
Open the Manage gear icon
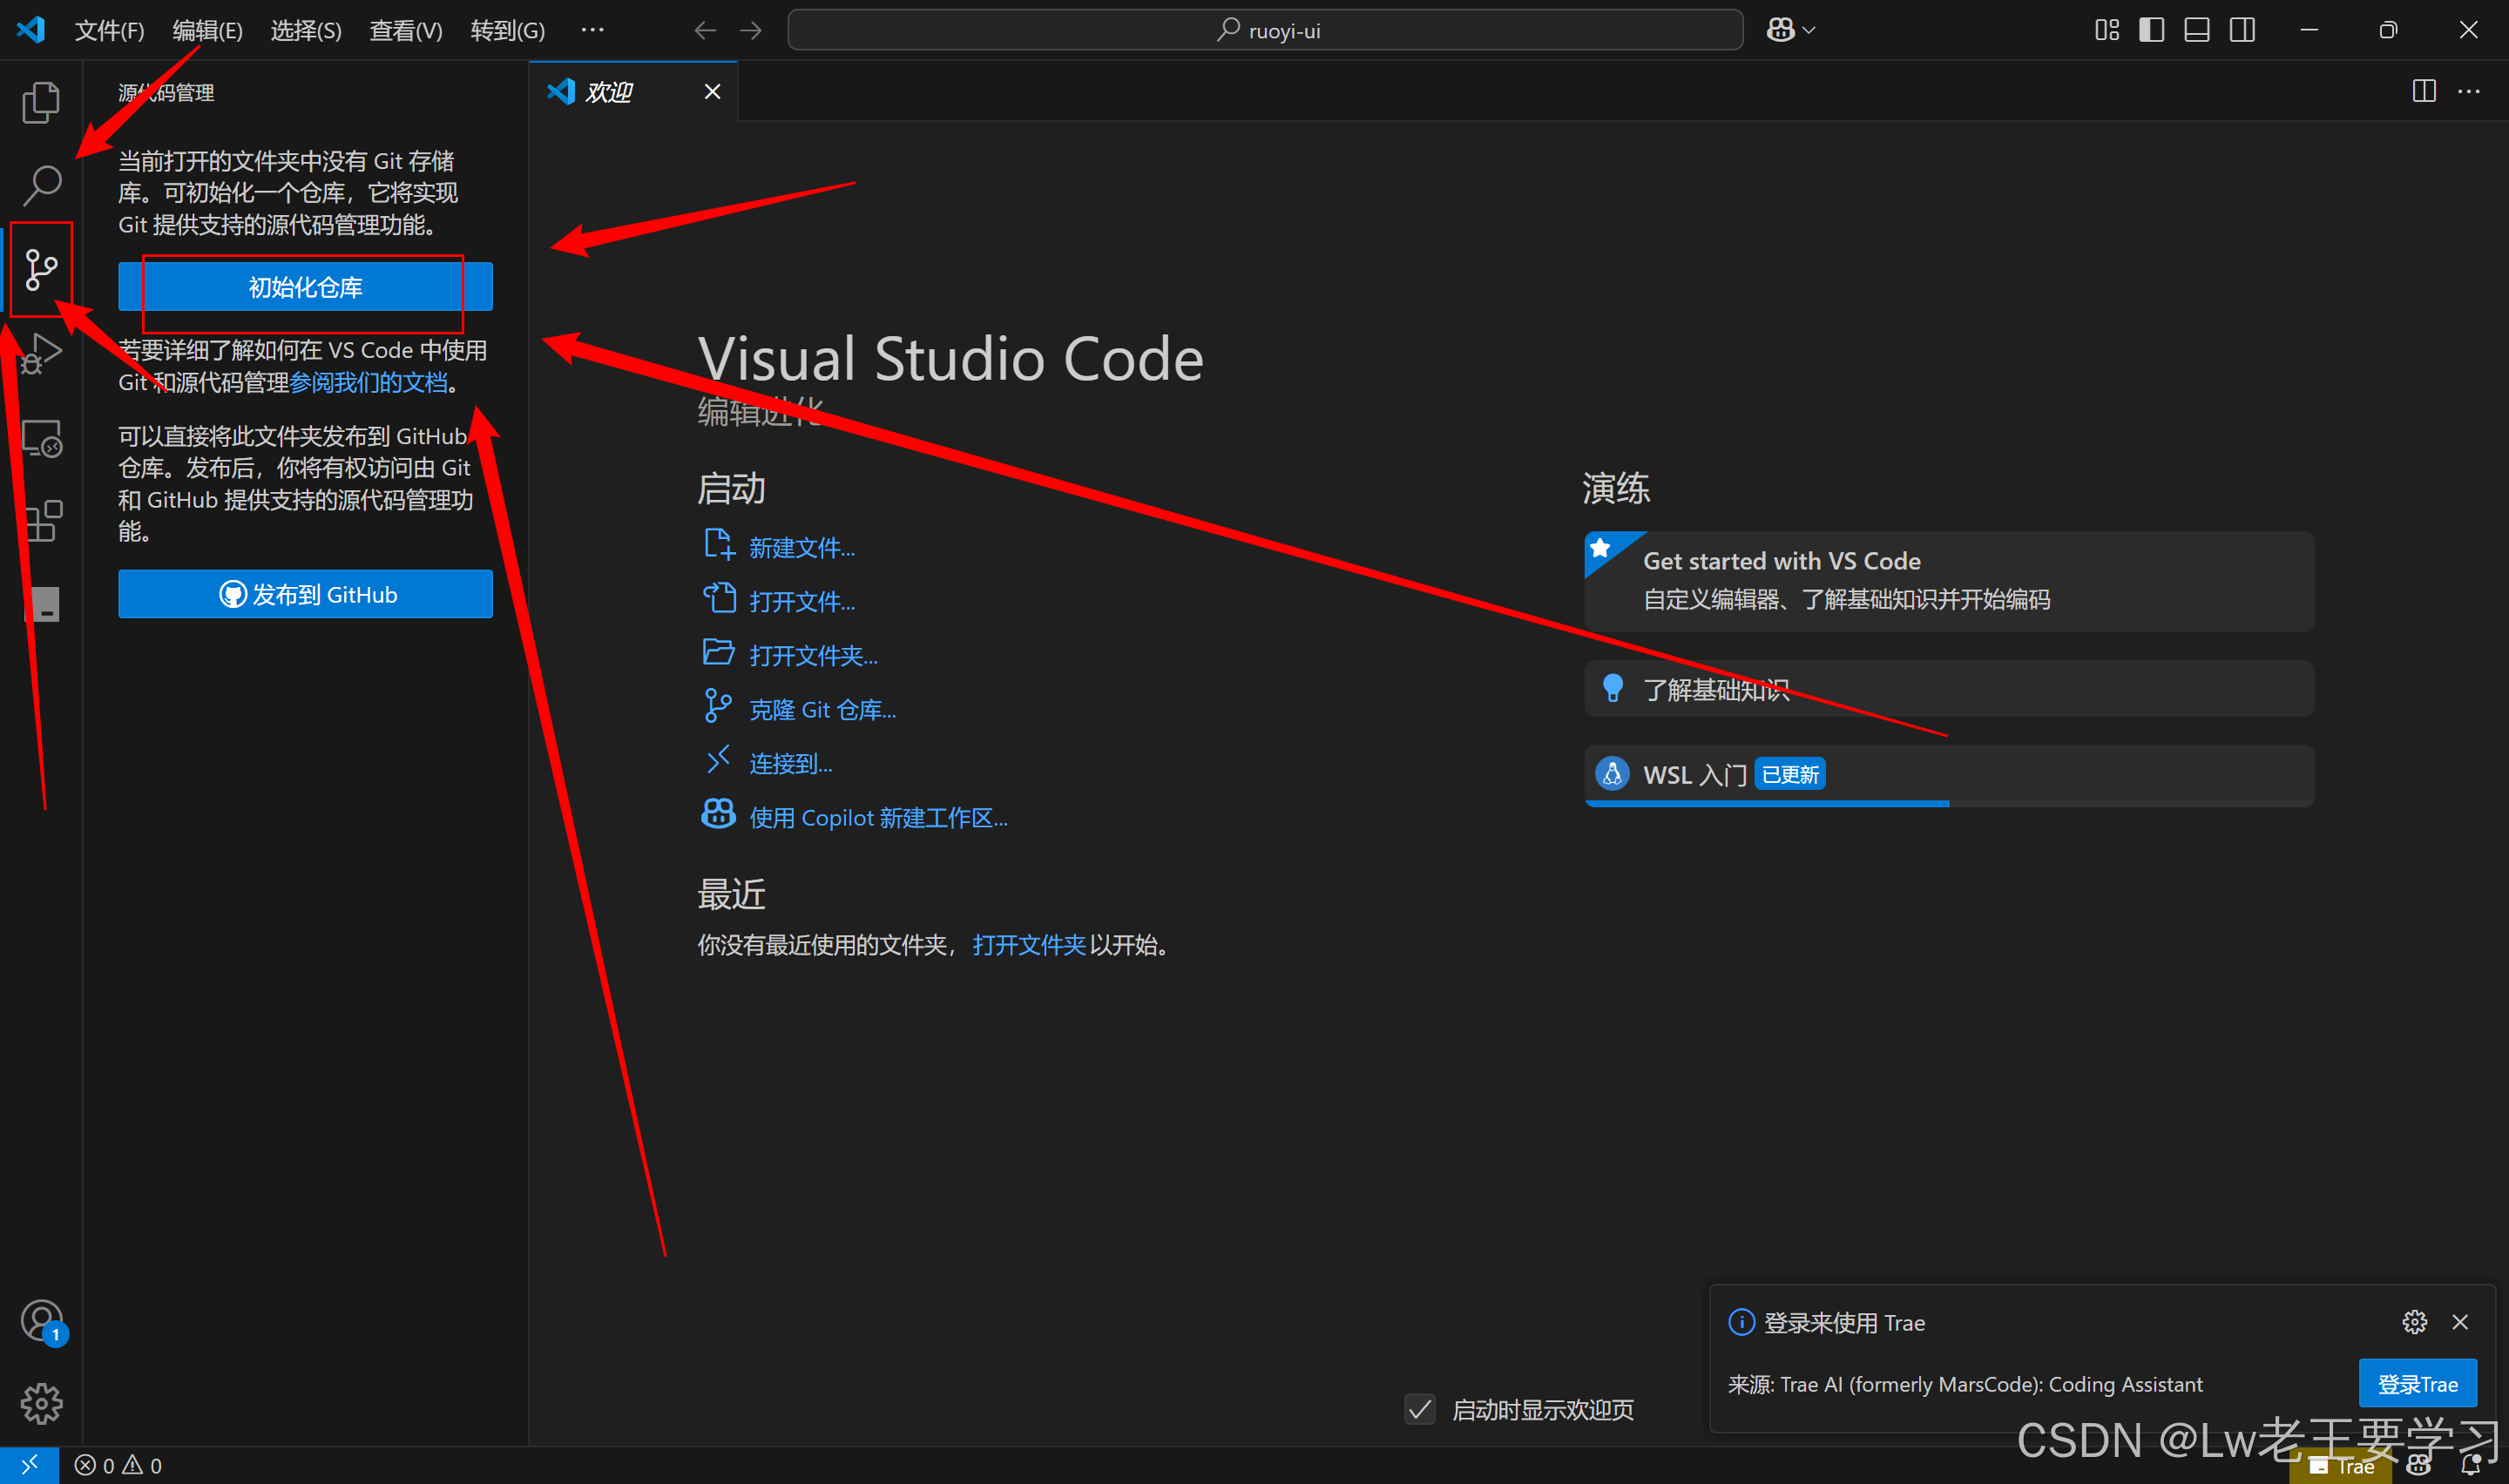coord(41,1404)
